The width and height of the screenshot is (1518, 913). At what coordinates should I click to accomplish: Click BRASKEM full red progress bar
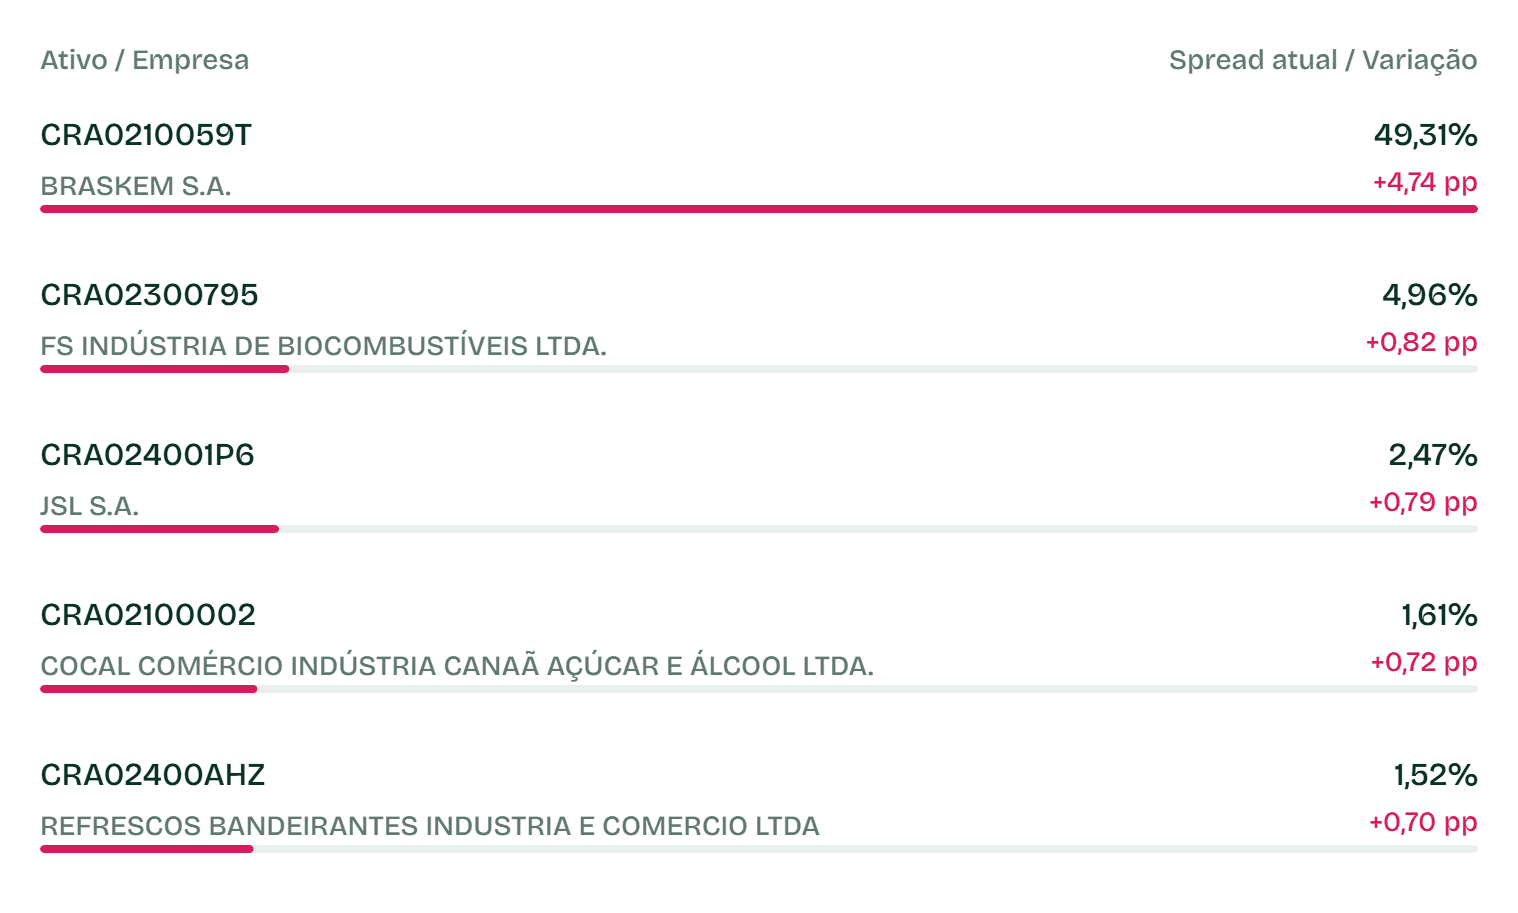(759, 209)
